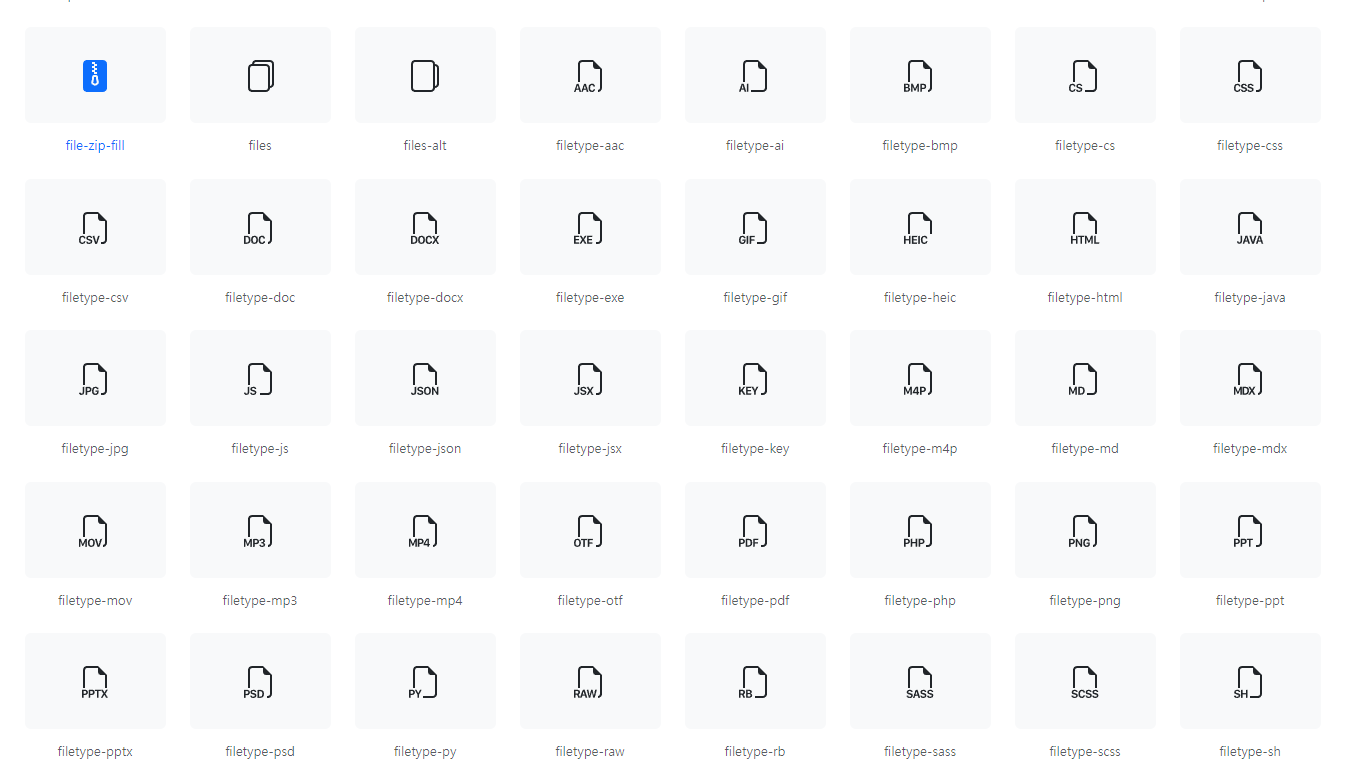Click the 'filetype-bmp' text label
Image resolution: width=1356 pixels, height=770 pixels.
(x=920, y=146)
